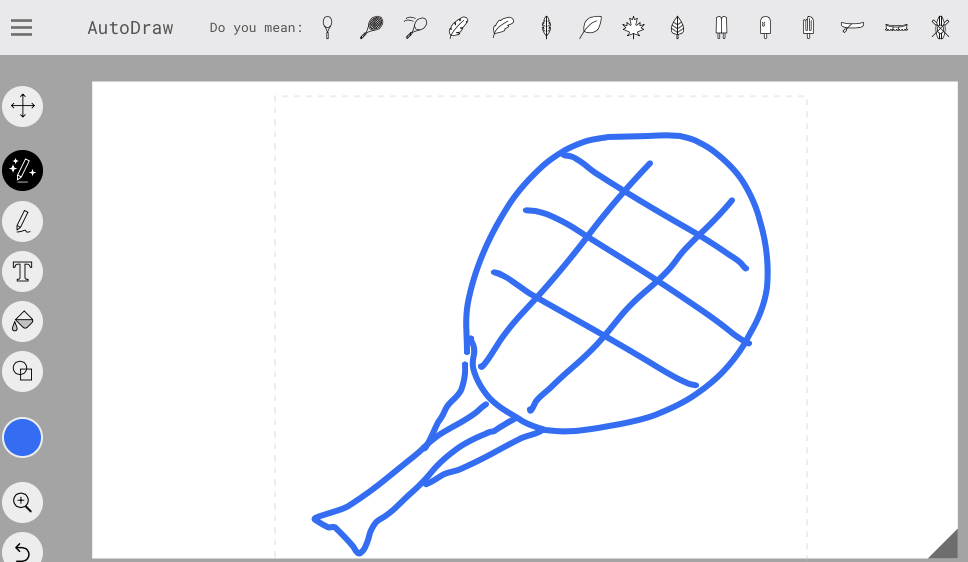The image size is (968, 562).
Task: Choose the plain outline racket suggestion
Action: tap(328, 27)
